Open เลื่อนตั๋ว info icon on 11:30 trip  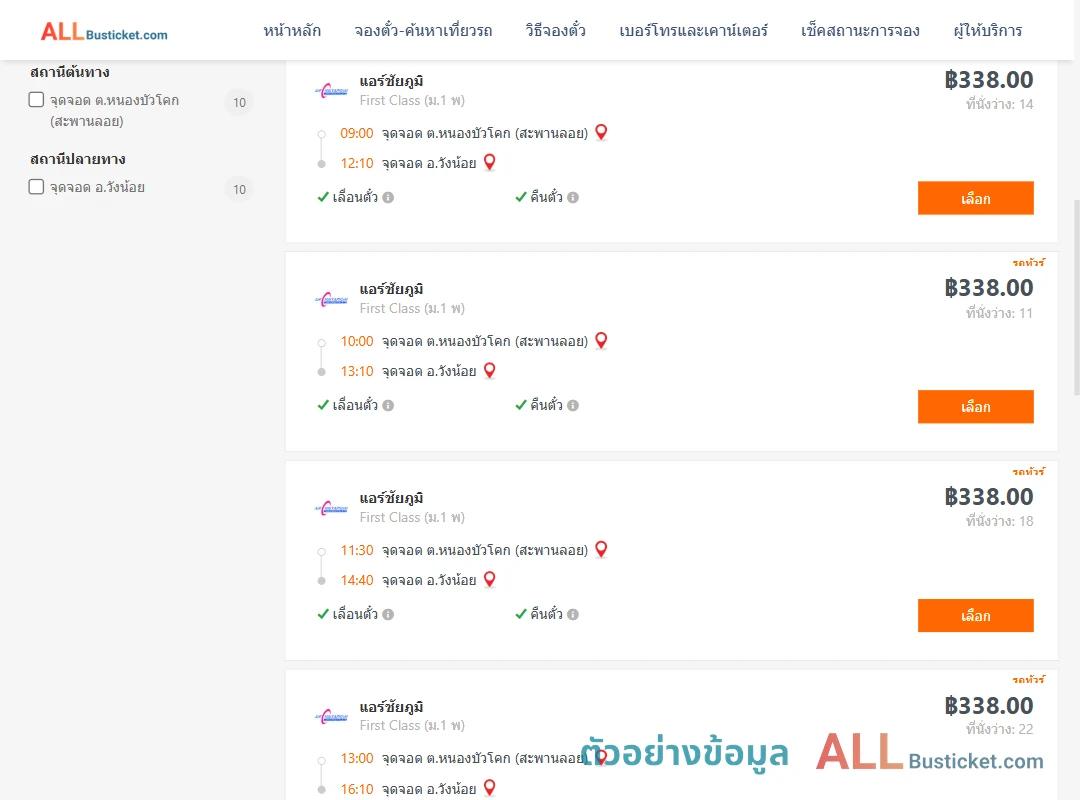tap(388, 615)
